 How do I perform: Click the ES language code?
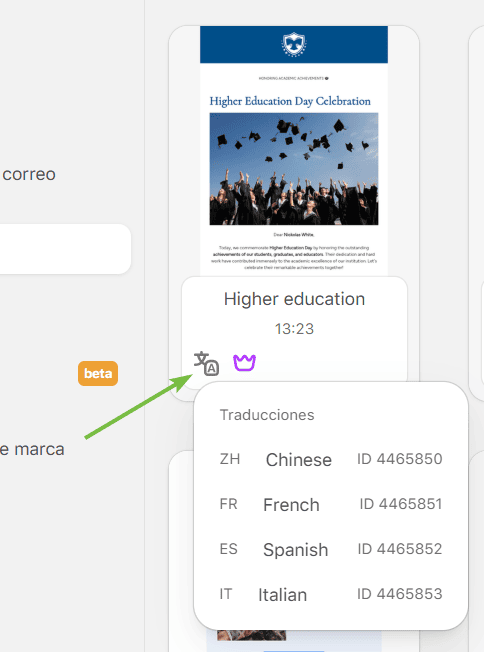pos(229,549)
